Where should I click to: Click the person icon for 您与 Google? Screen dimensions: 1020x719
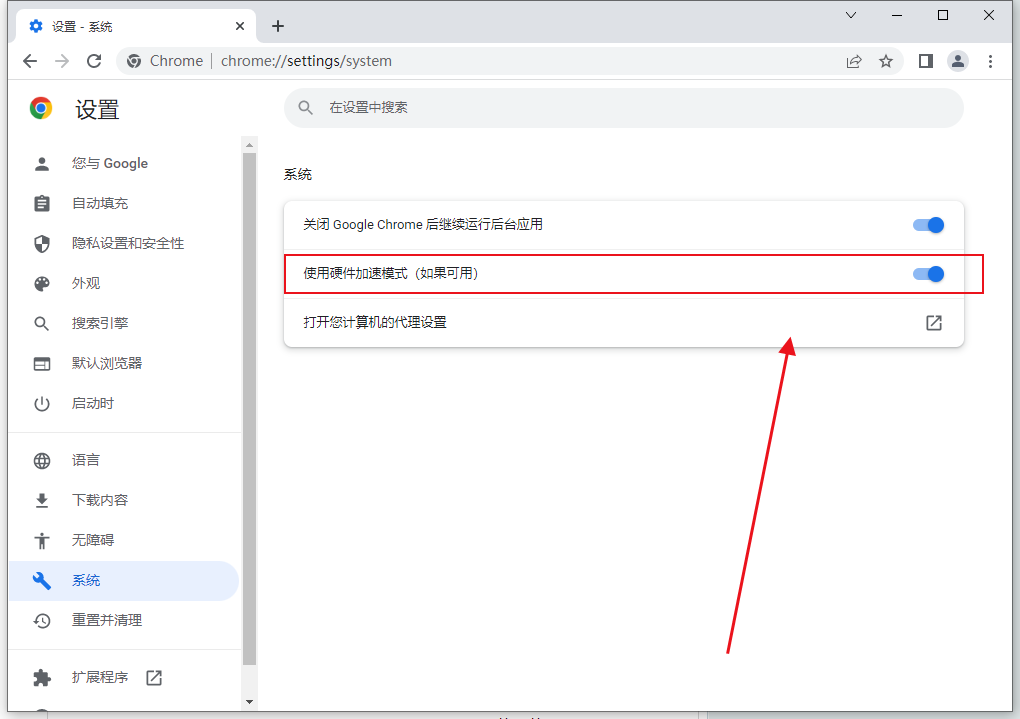coord(42,163)
